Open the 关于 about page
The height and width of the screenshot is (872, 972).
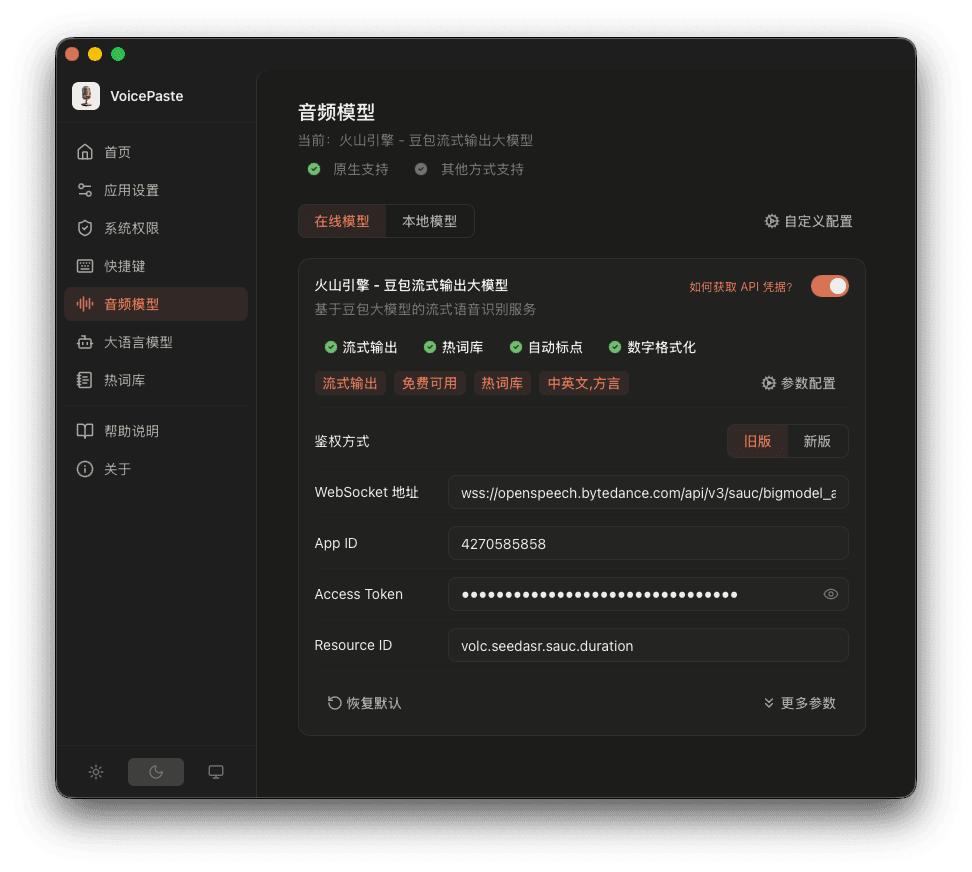click(156, 469)
